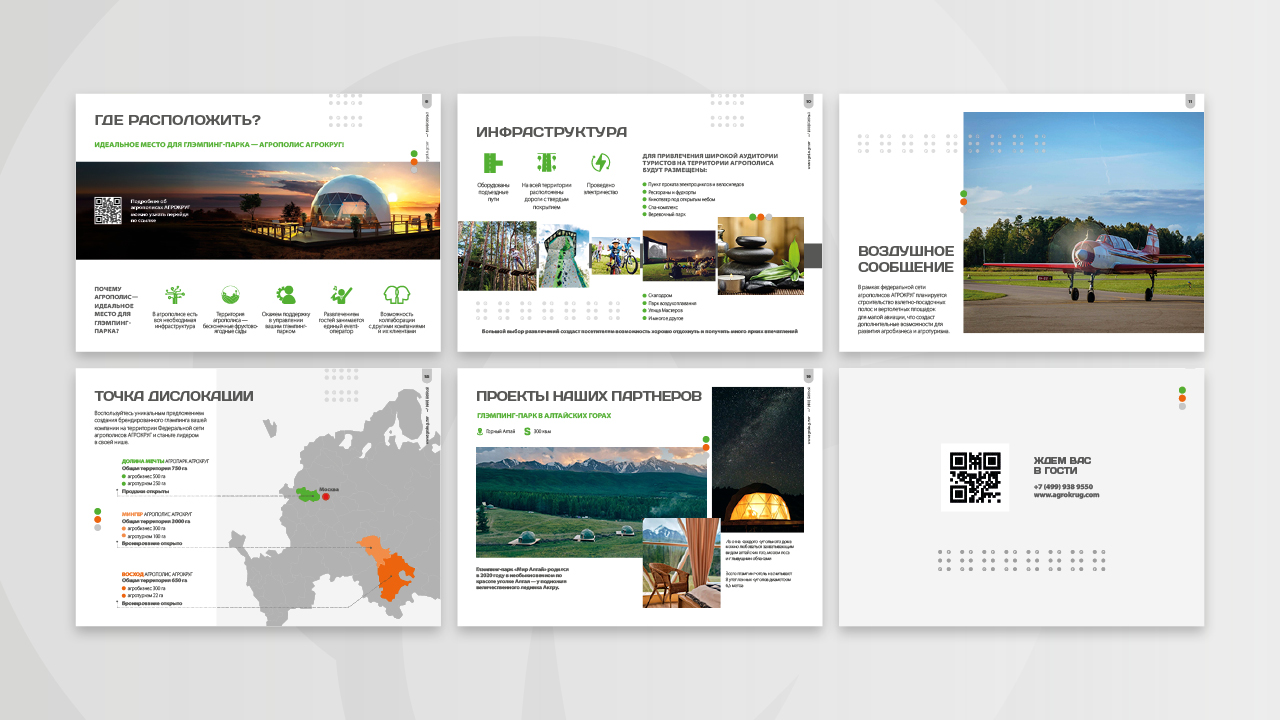Viewport: 1280px width, 720px height.
Task: Click the «ДОЛИНА МЕЧТЫ» agropark entry
Action: click(164, 461)
